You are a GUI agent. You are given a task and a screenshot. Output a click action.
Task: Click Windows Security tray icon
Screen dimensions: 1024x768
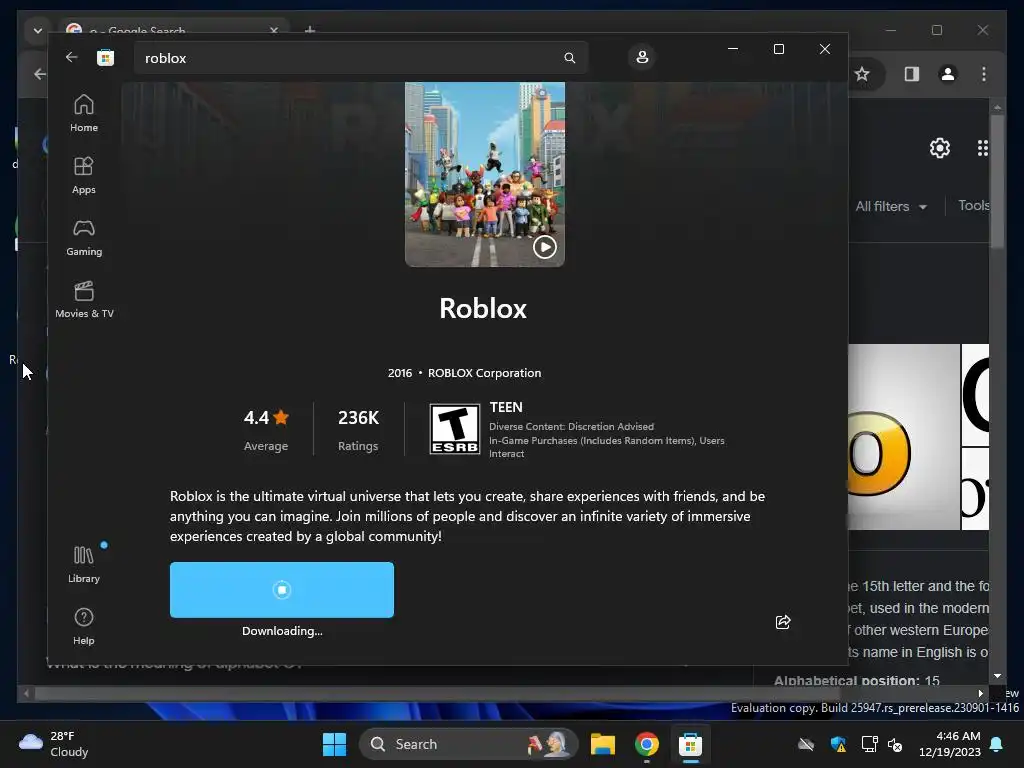pos(838,744)
